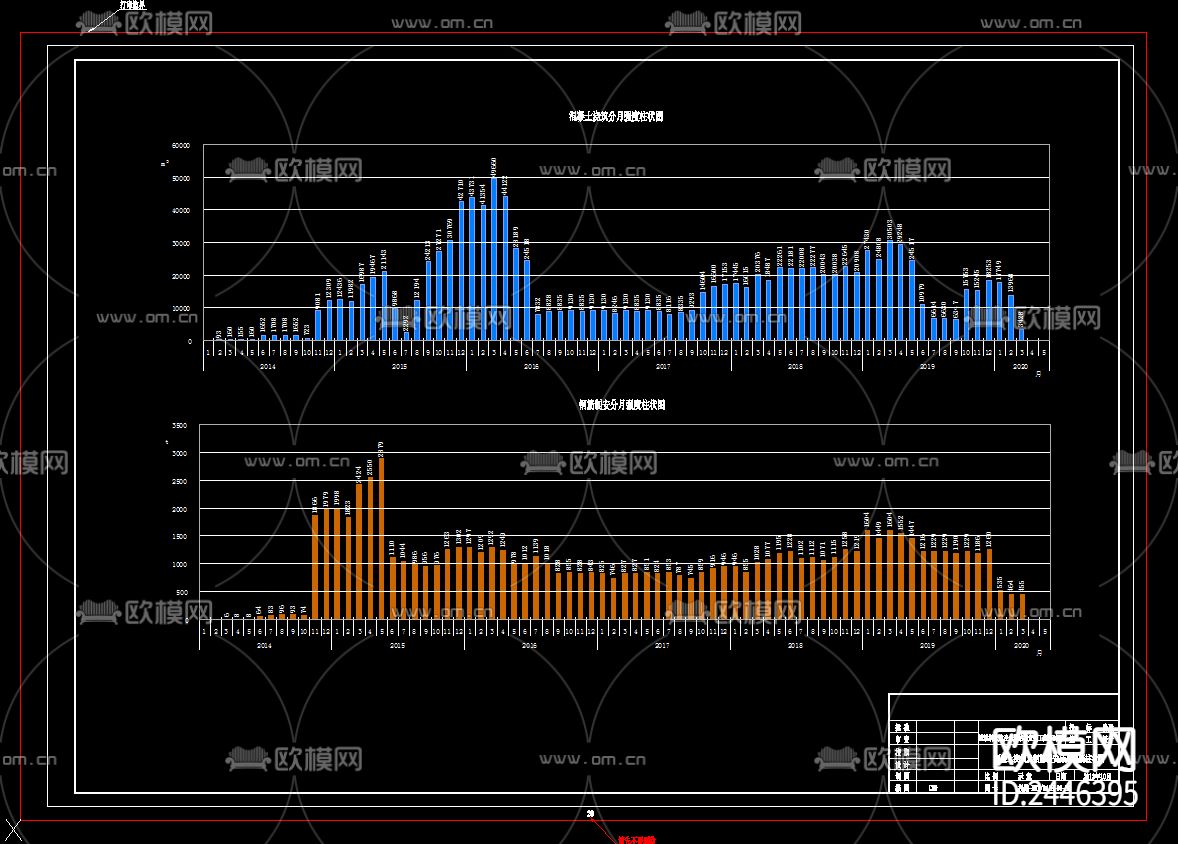Select year 2017 under the blue chart
Image resolution: width=1178 pixels, height=844 pixels.
pyautogui.click(x=663, y=367)
